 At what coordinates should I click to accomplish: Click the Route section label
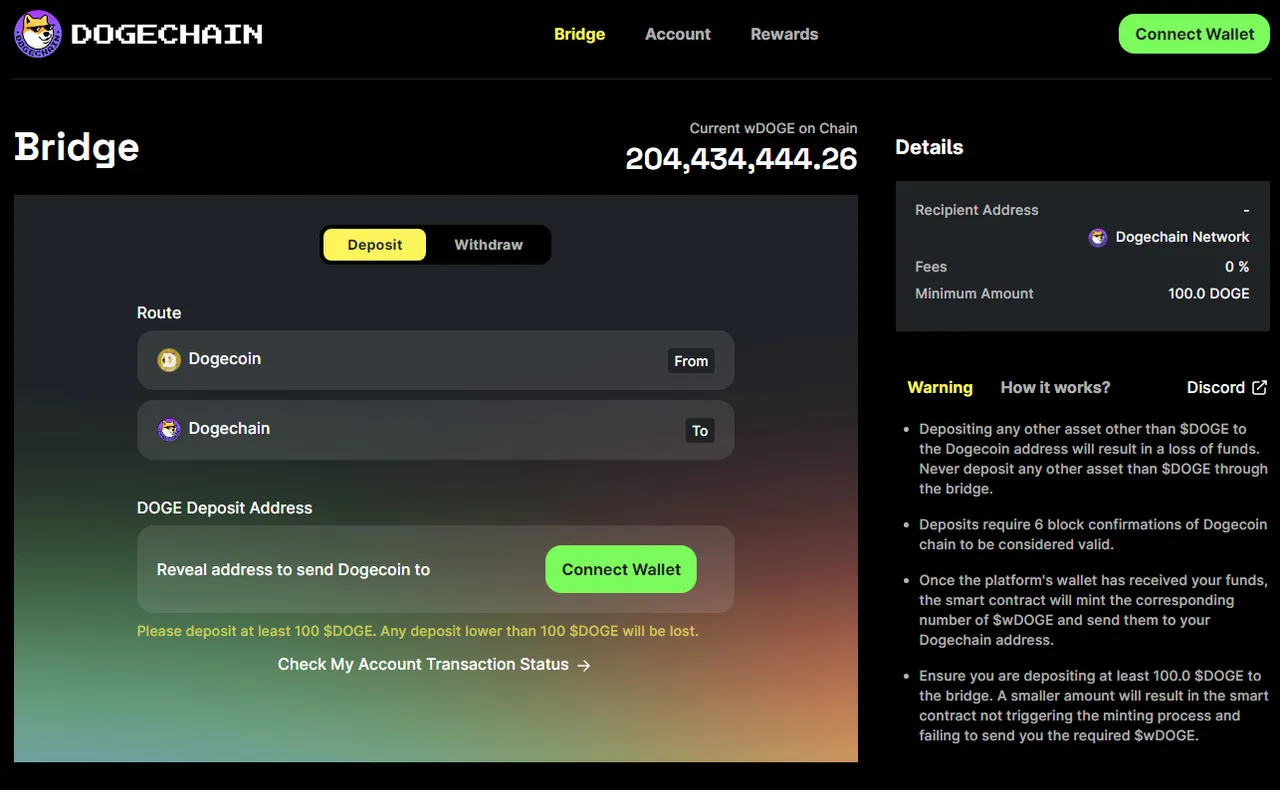159,313
